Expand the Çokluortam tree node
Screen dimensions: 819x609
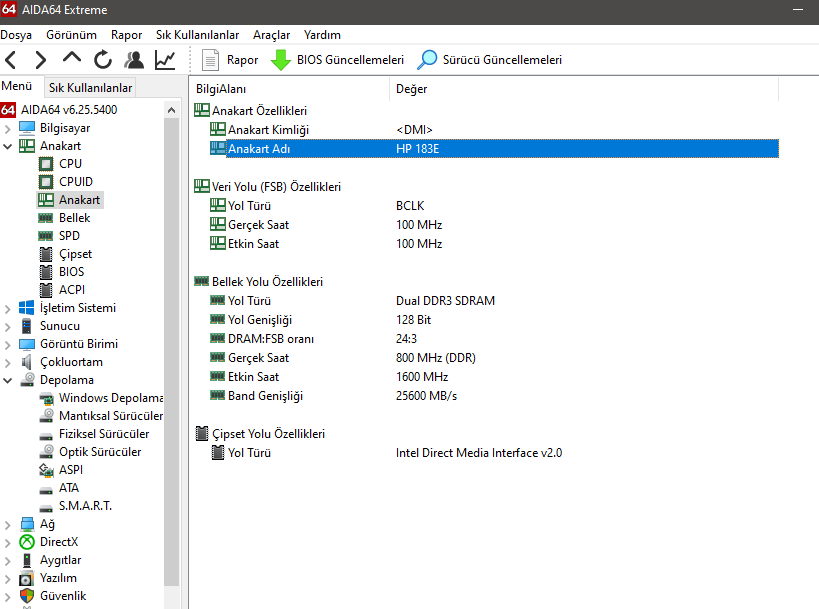point(7,363)
